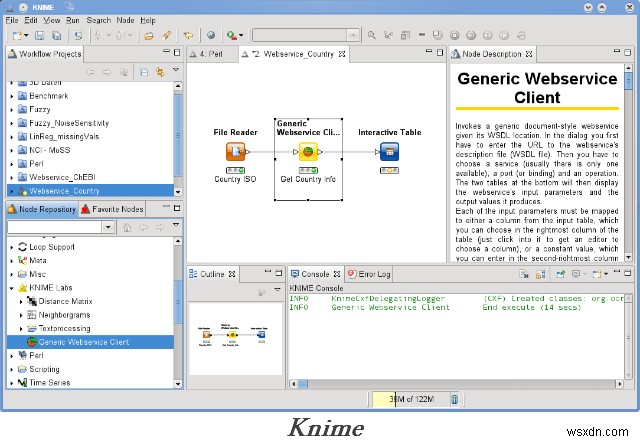640x442 pixels.
Task: Open the Node menu
Action: [x=125, y=20]
